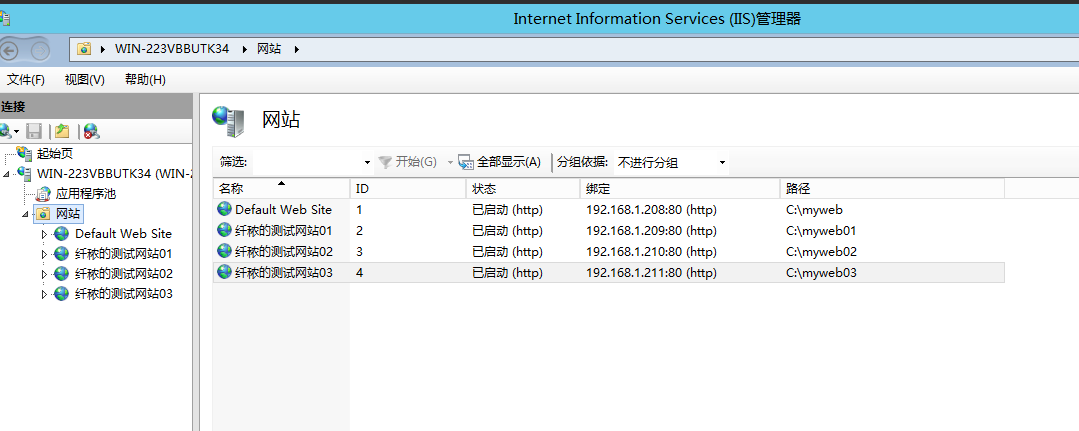Click globe icon in 纤秾的测试网站01 list row
The width and height of the screenshot is (1079, 431).
224,230
